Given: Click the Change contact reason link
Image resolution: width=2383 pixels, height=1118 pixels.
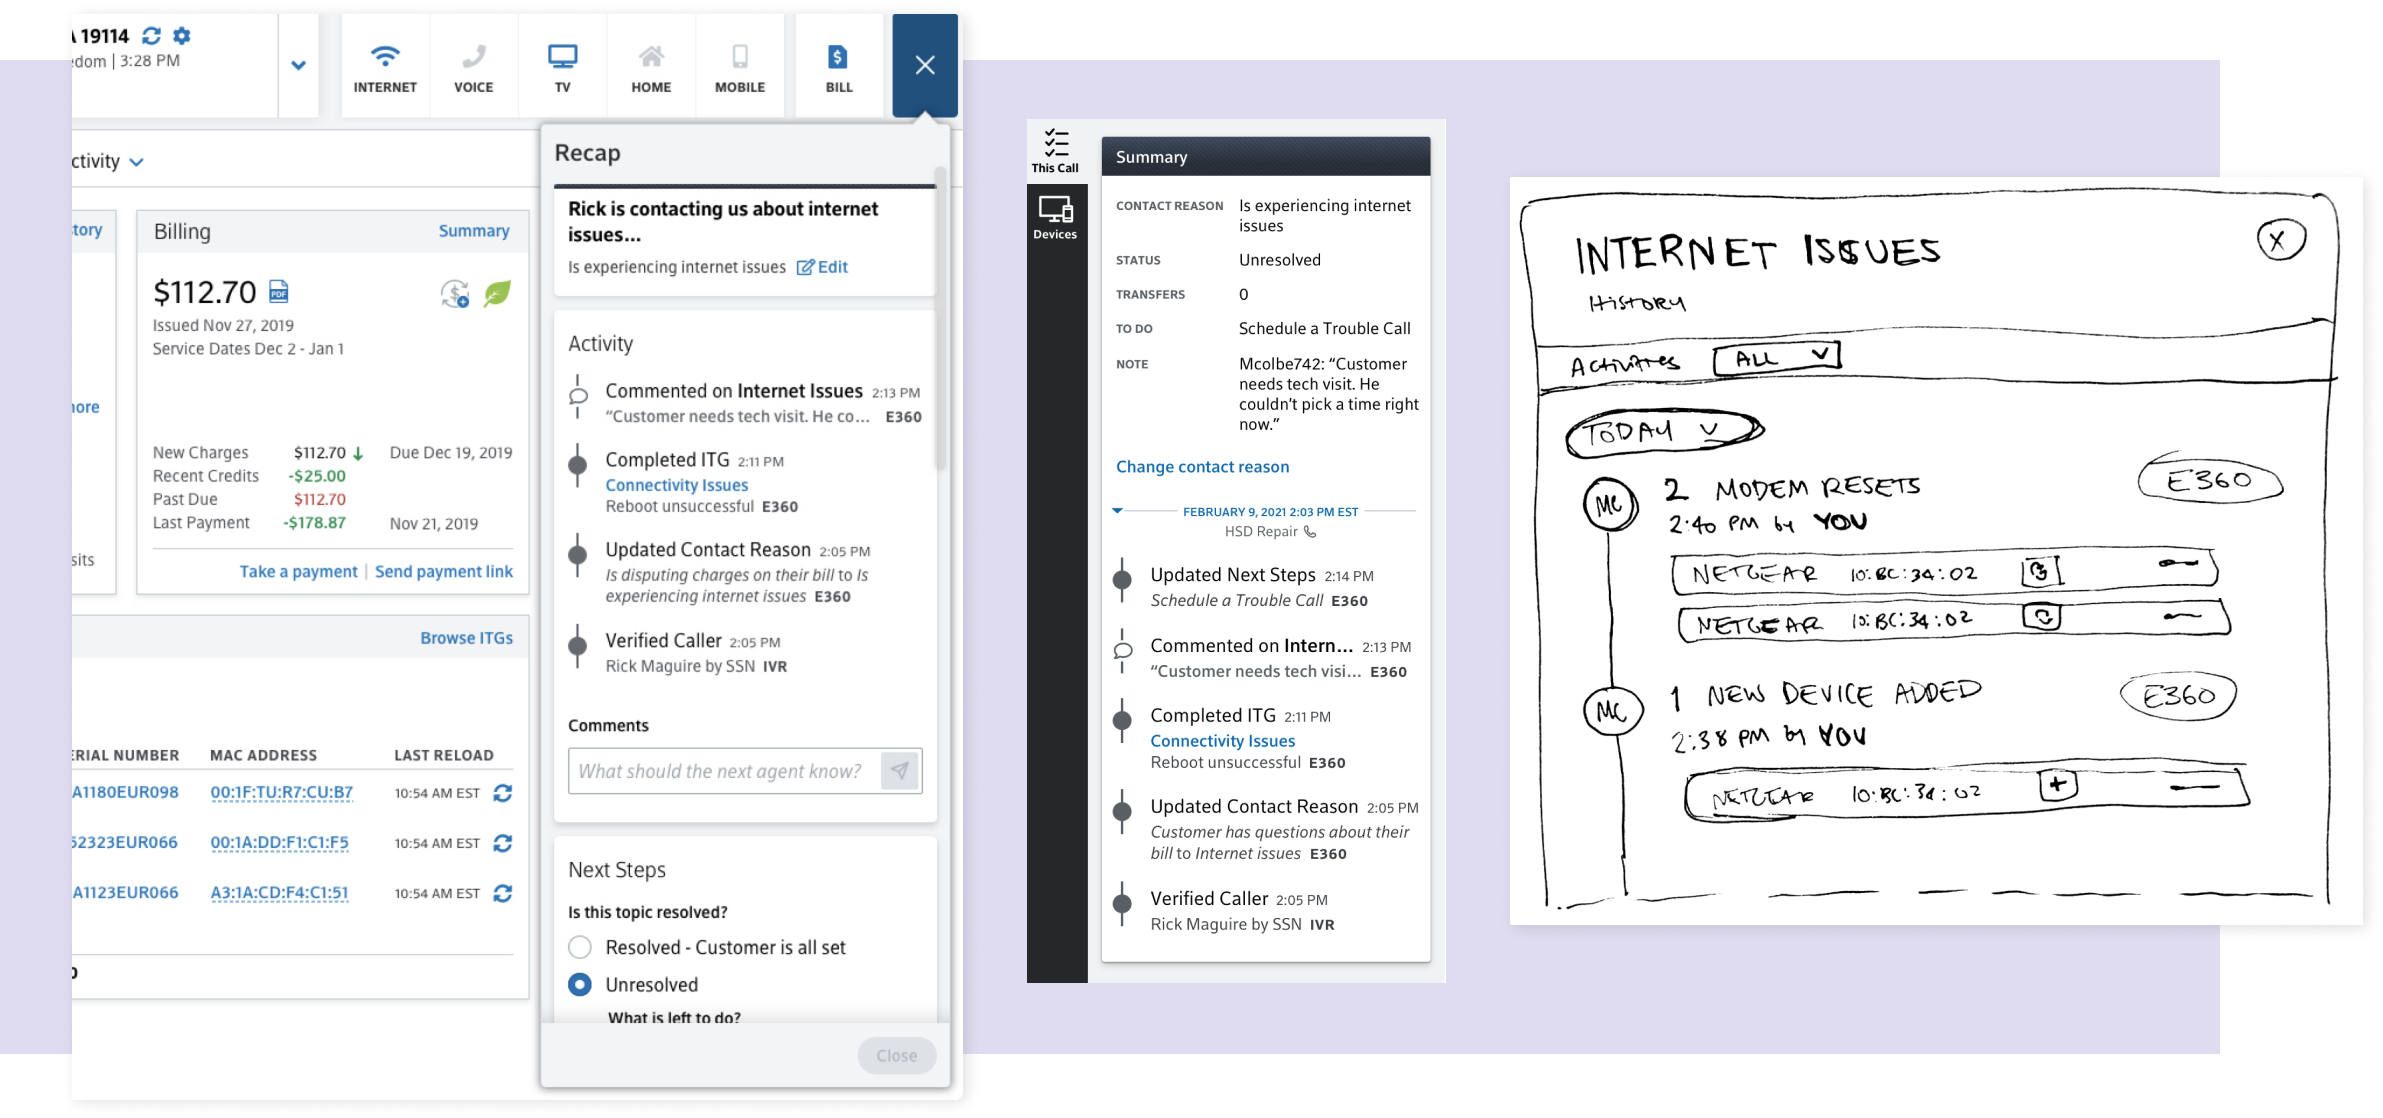Looking at the screenshot, I should coord(1202,466).
